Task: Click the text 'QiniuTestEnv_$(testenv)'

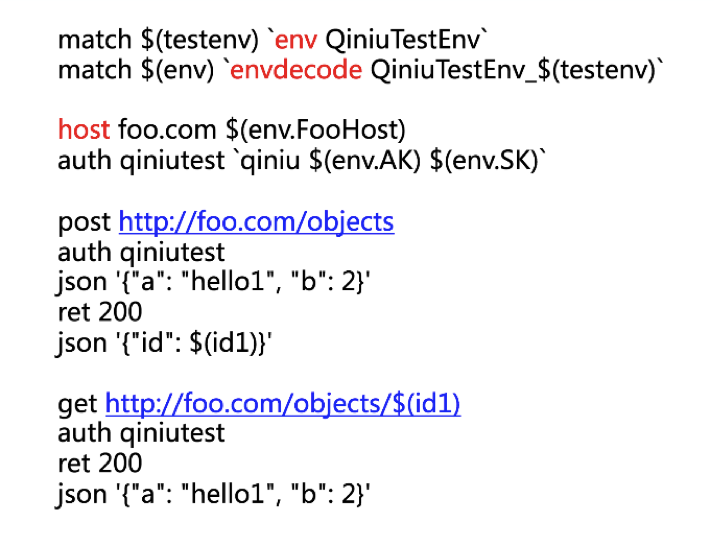Action: pyautogui.click(x=513, y=71)
